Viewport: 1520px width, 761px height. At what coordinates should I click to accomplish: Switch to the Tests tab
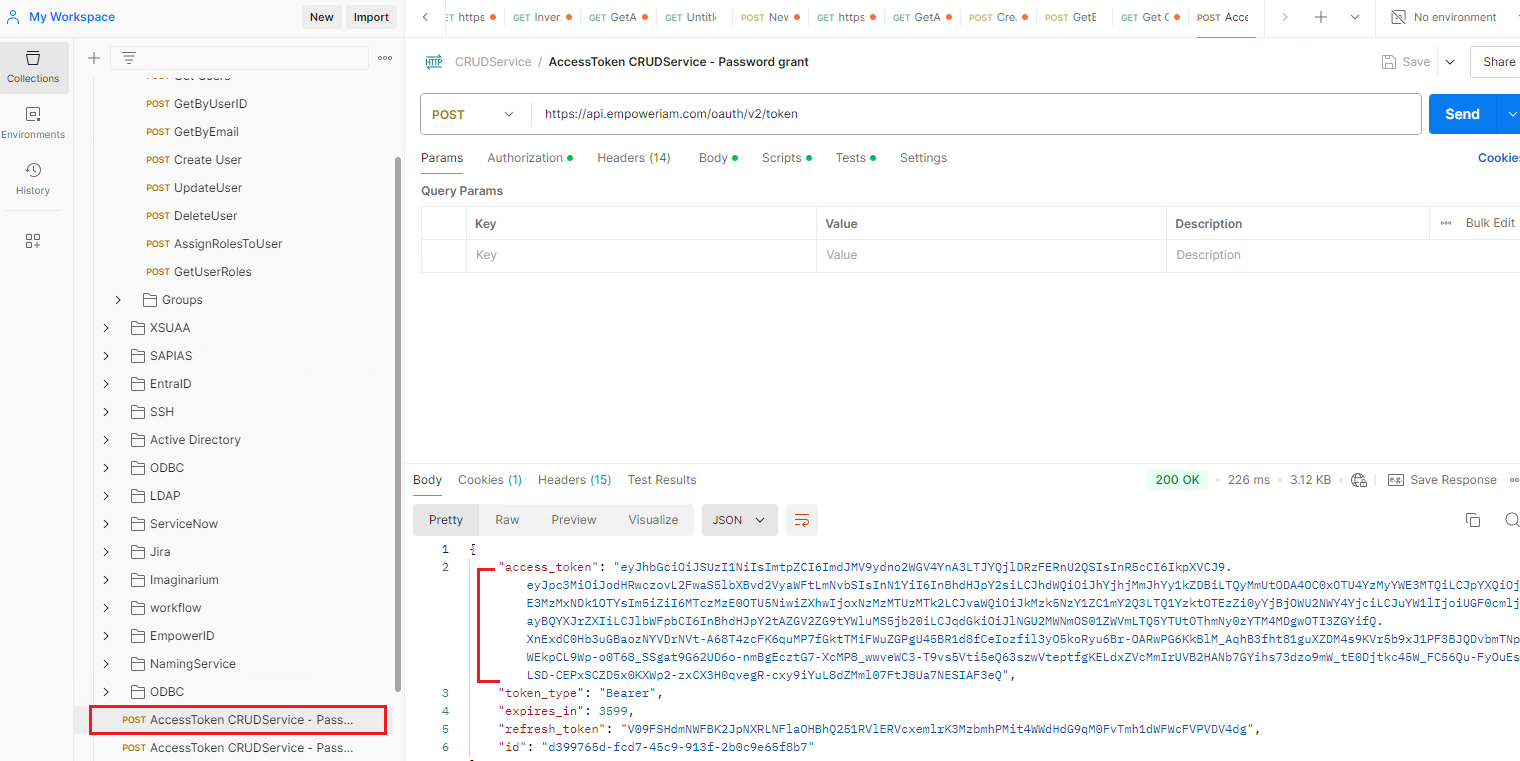pyautogui.click(x=856, y=158)
